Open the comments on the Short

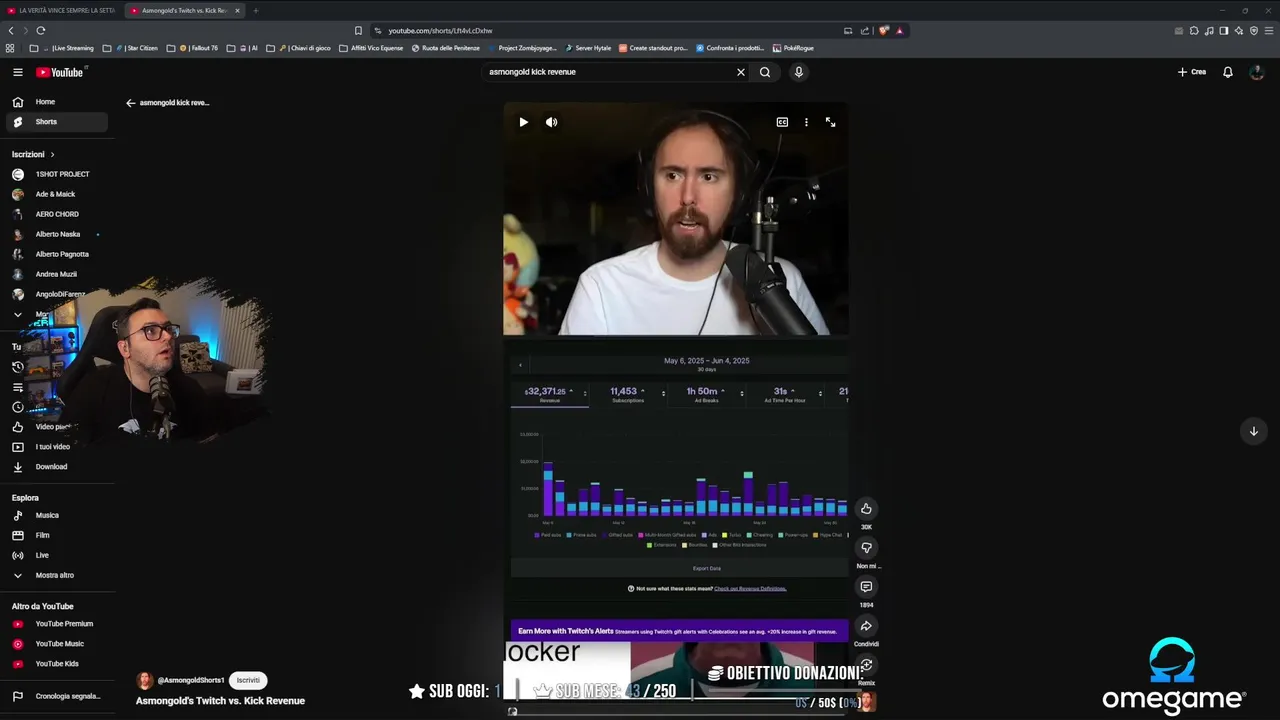click(x=866, y=587)
